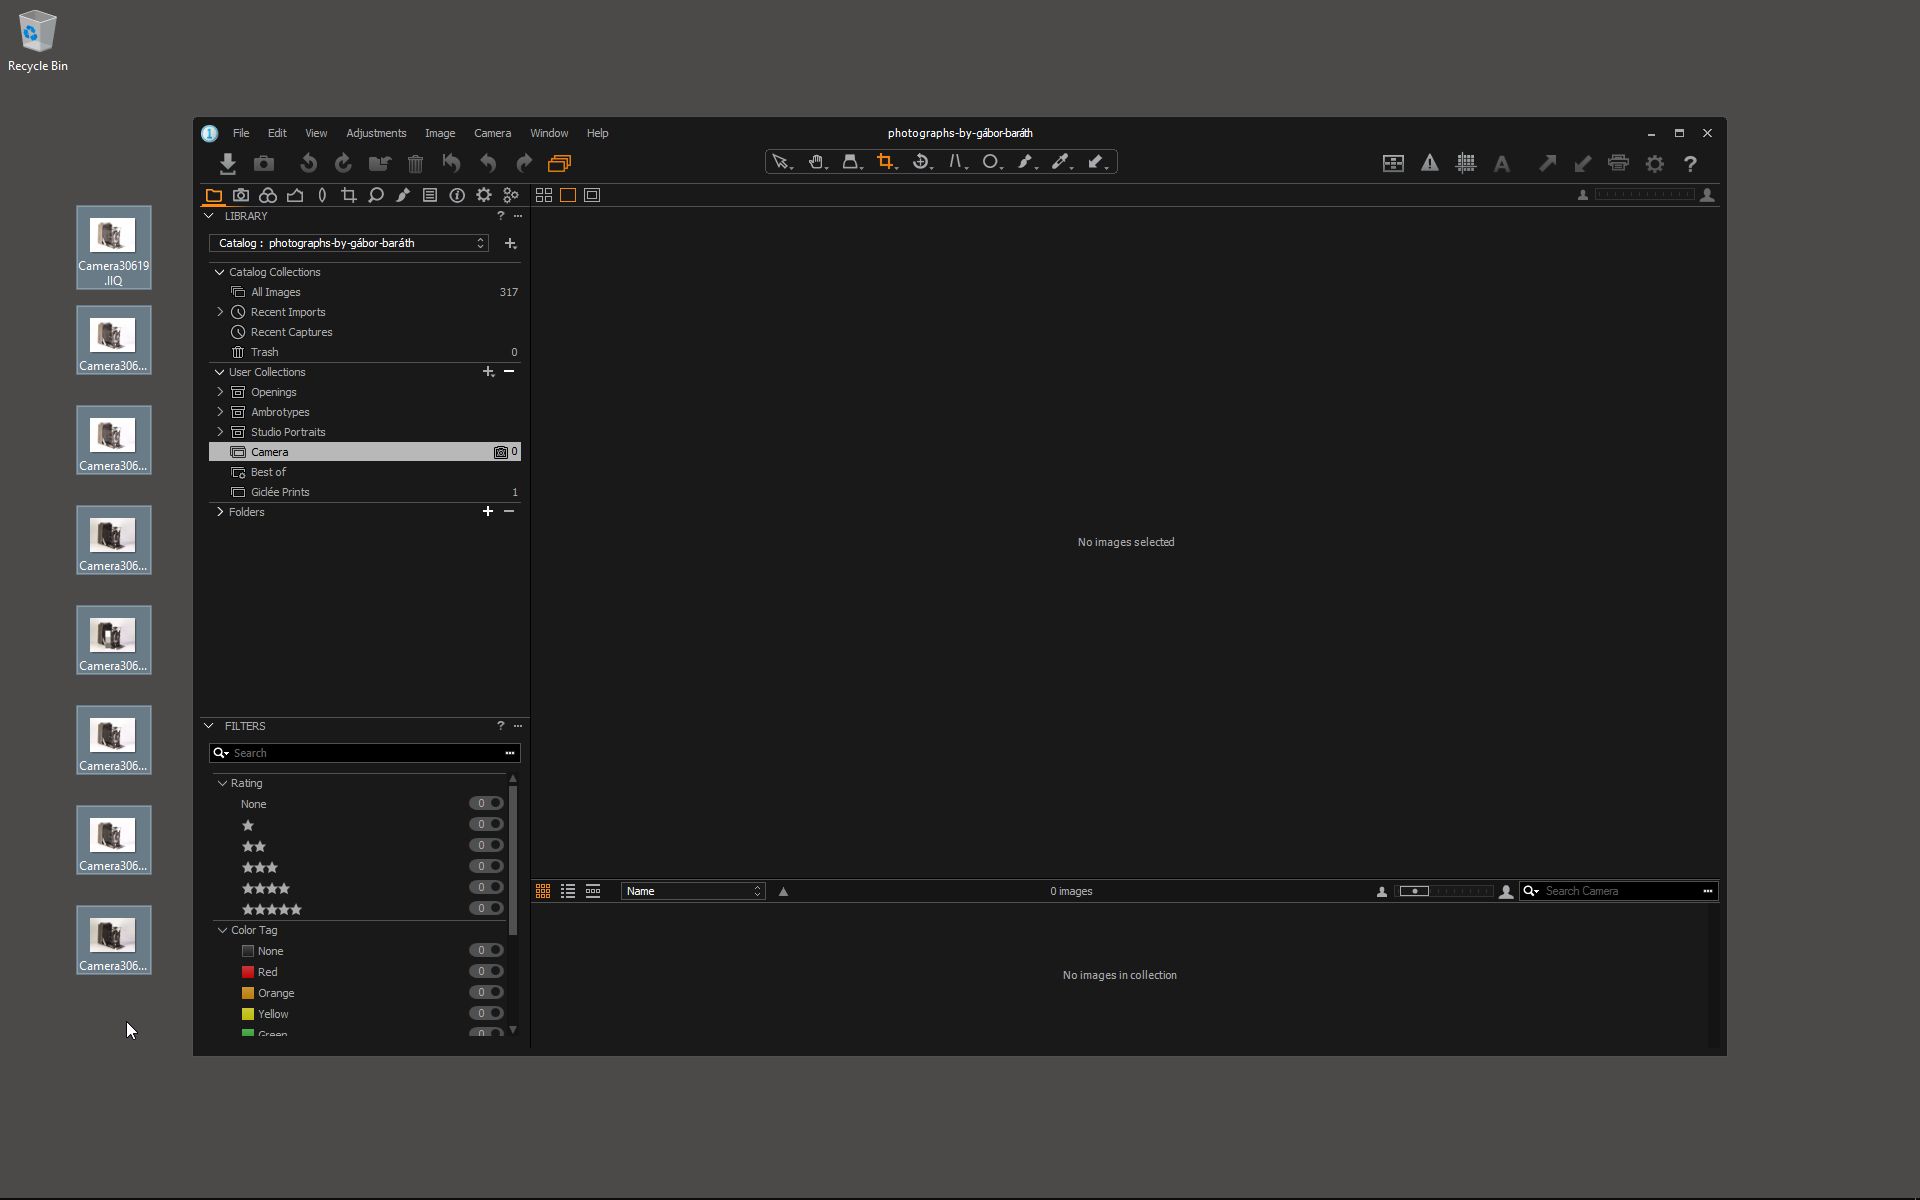Open the Image menu
1920x1200 pixels.
(440, 133)
